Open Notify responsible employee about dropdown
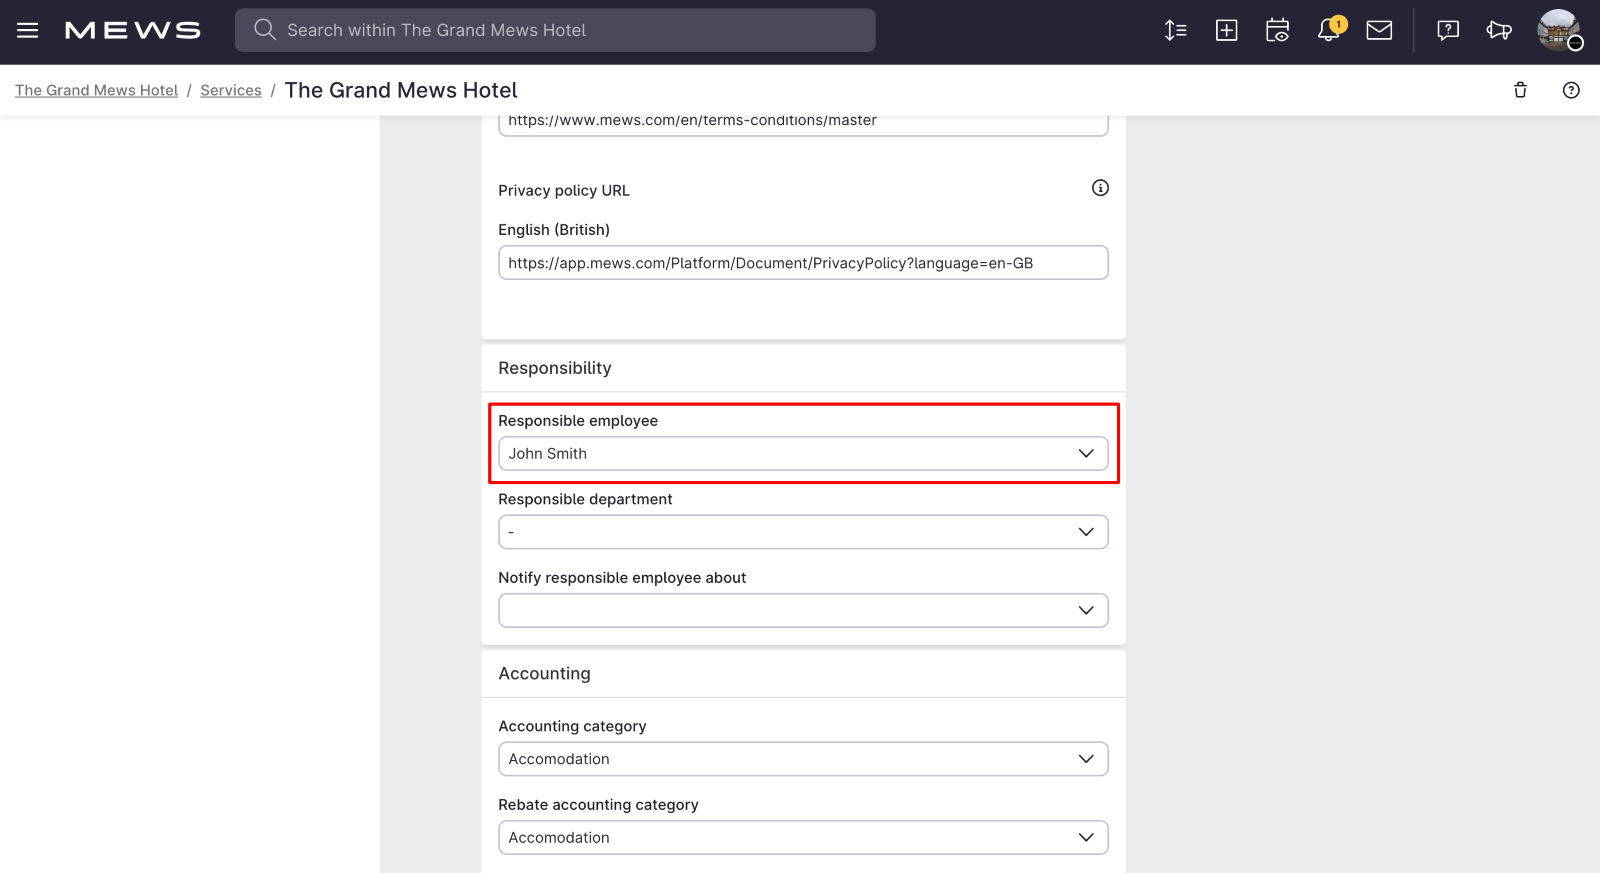Screen dimensions: 1600x873 802,610
